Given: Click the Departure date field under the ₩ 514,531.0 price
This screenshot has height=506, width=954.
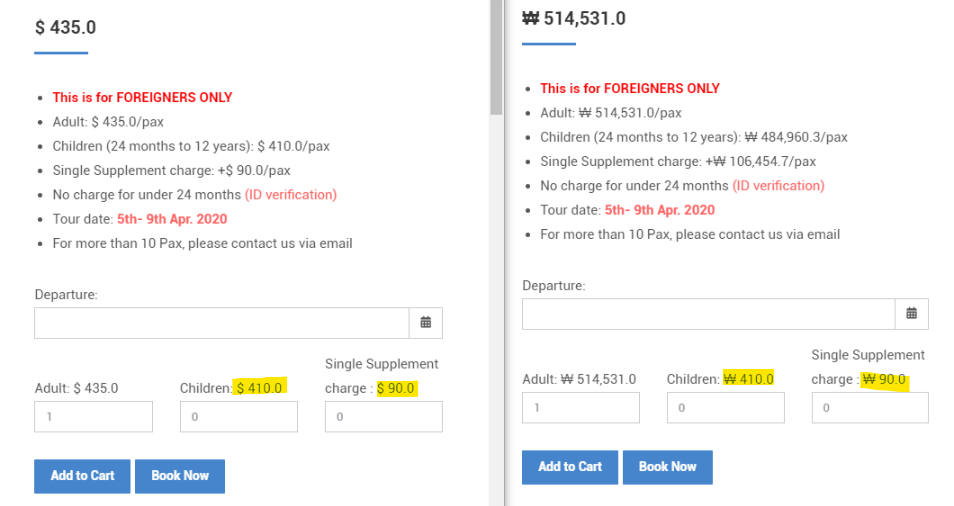Looking at the screenshot, I should pyautogui.click(x=708, y=314).
